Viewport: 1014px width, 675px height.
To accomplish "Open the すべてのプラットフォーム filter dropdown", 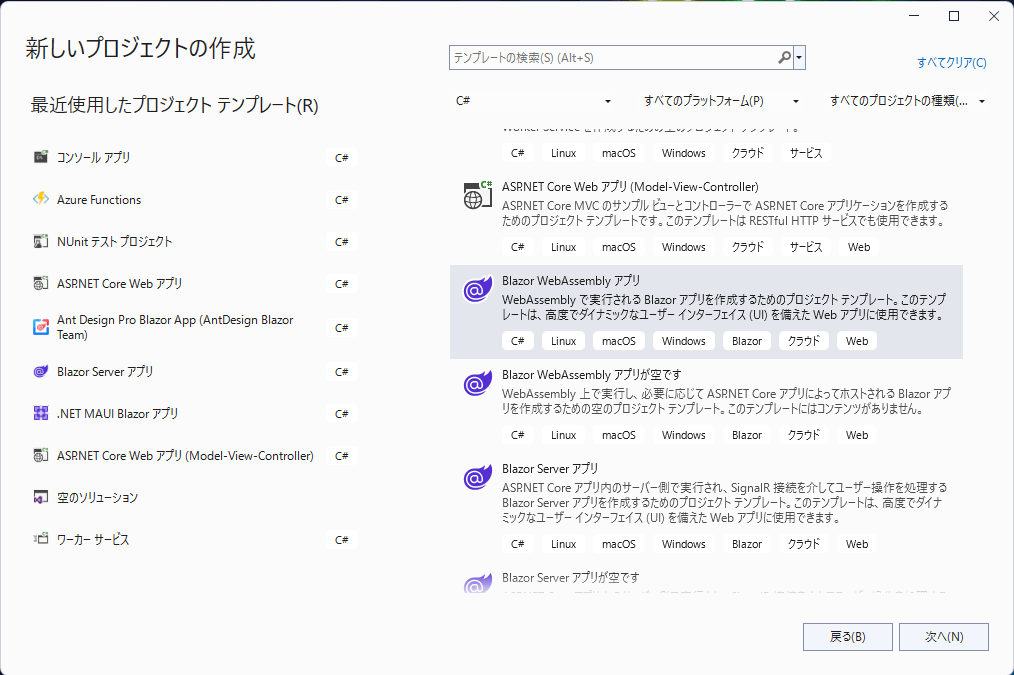I will [722, 101].
